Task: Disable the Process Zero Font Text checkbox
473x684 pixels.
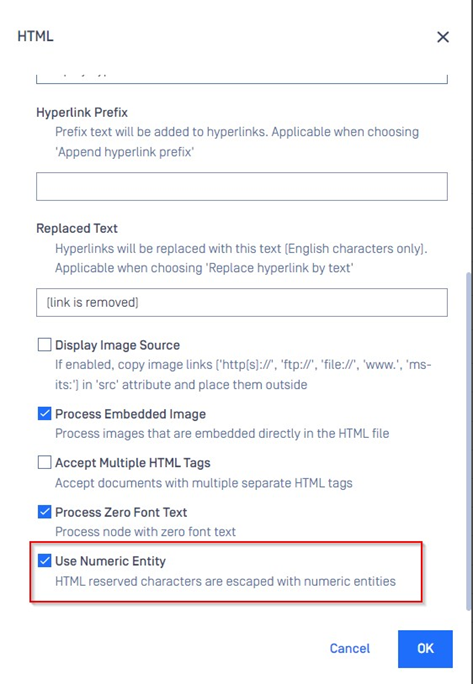Action: click(x=45, y=512)
